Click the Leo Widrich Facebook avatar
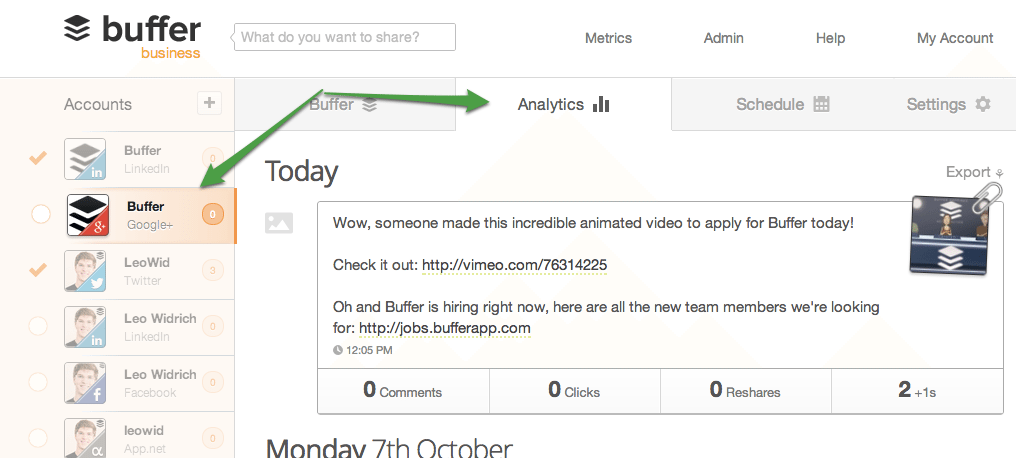This screenshot has width=1016, height=458. click(x=86, y=383)
